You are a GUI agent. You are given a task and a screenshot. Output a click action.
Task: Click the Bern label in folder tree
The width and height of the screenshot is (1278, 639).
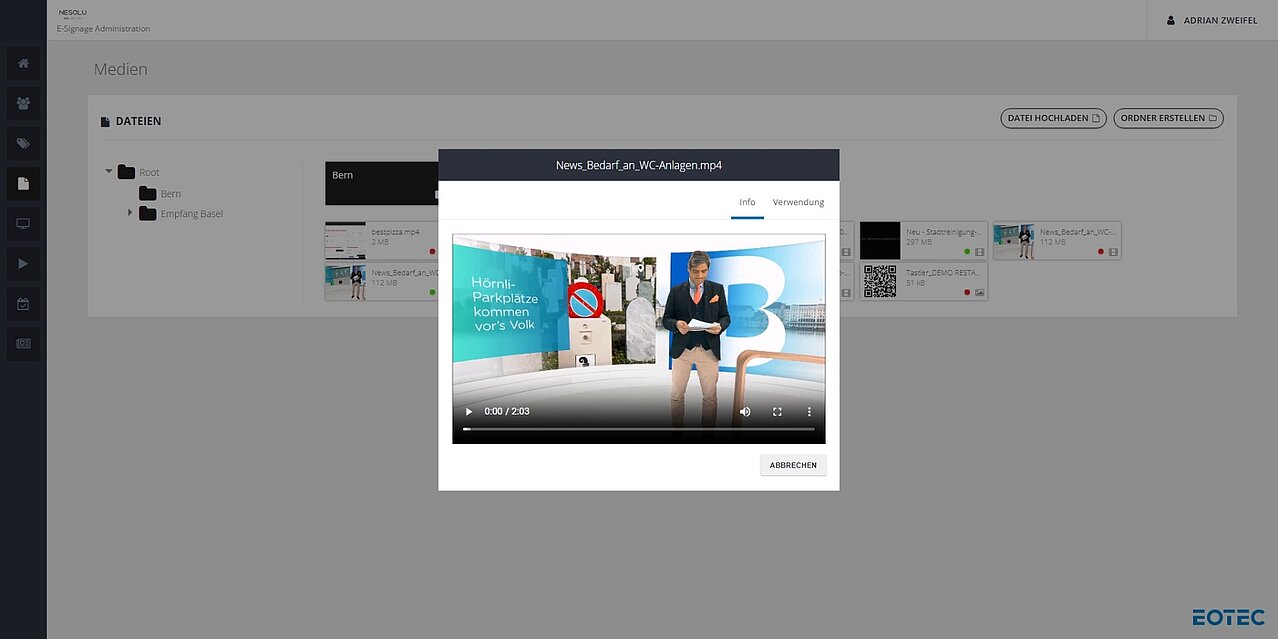point(171,193)
